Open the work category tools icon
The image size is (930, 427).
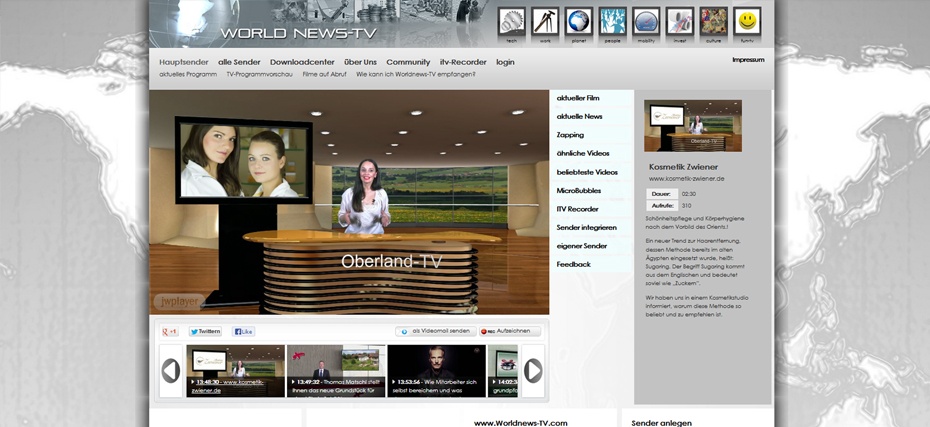(x=545, y=21)
